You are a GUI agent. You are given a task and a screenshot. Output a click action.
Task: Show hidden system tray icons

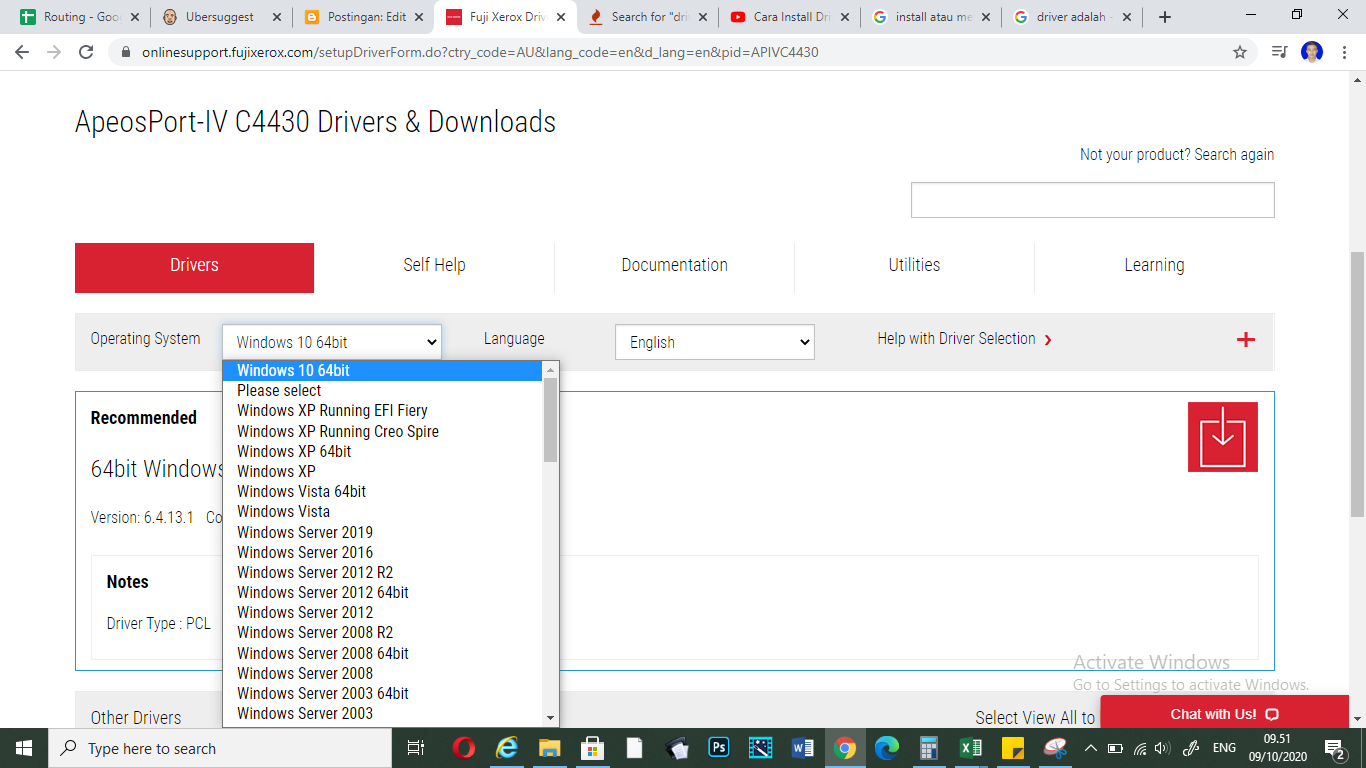(x=1091, y=748)
